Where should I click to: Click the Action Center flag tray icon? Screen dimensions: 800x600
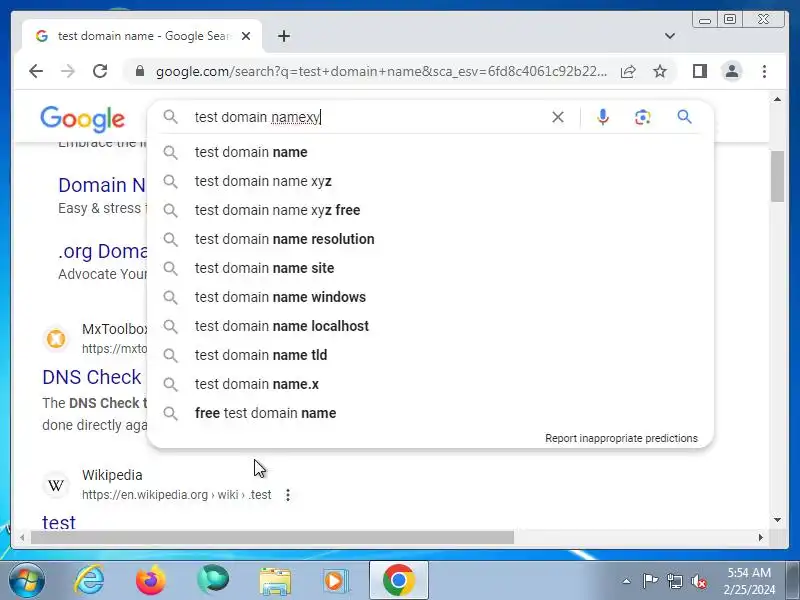coord(650,581)
